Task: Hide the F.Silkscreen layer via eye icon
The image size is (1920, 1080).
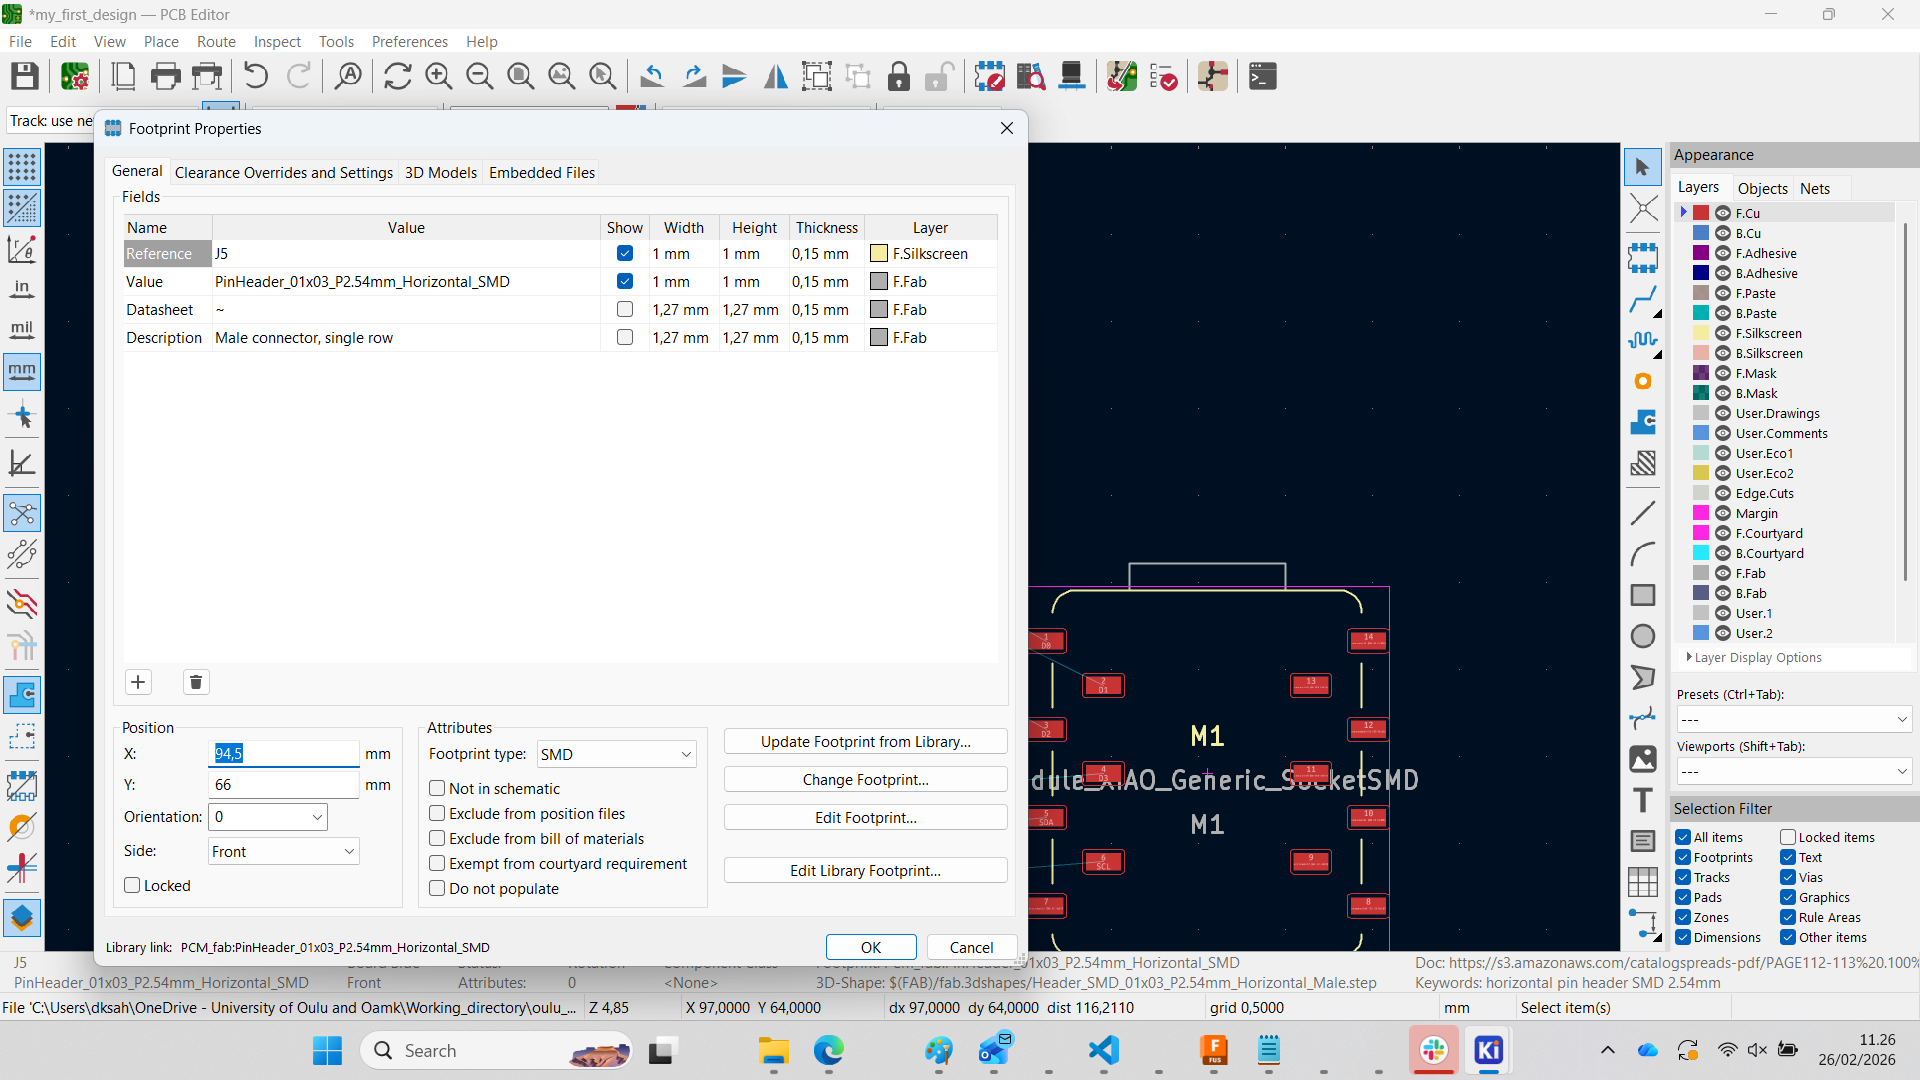Action: [1723, 333]
